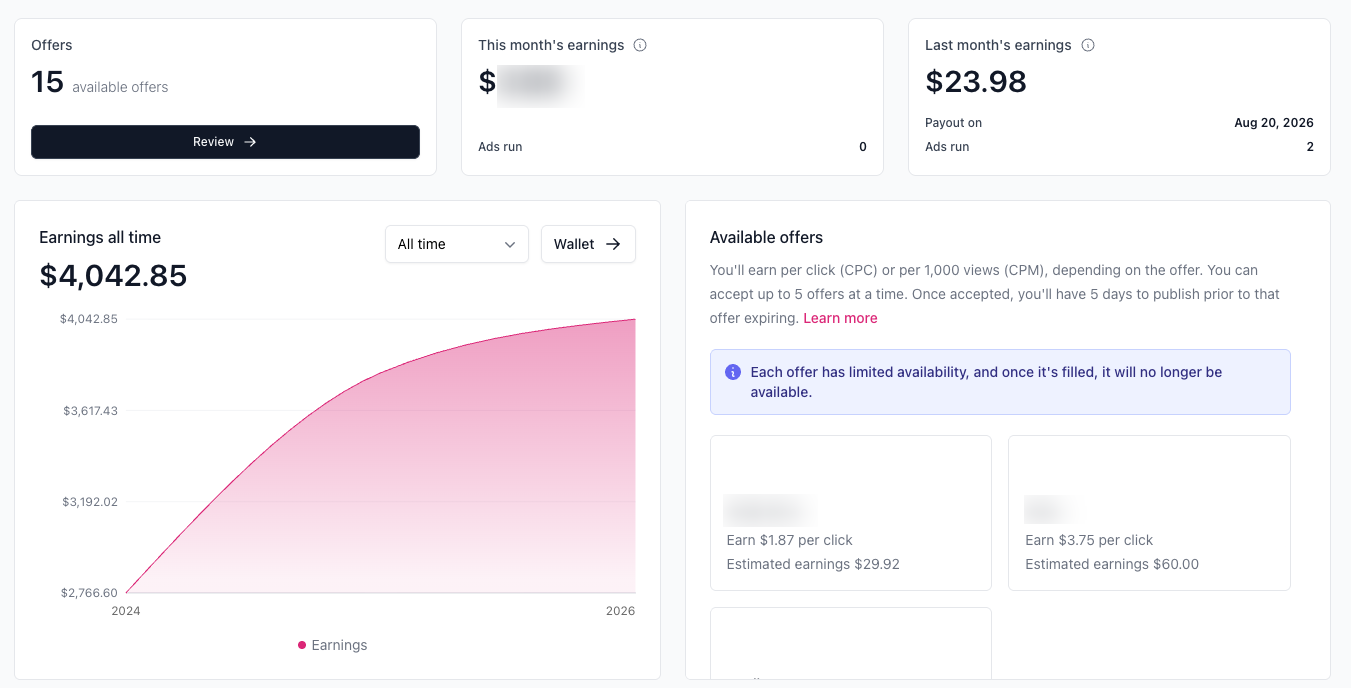The width and height of the screenshot is (1351, 688).
Task: Open the All time range dropdown
Action: pyautogui.click(x=457, y=244)
